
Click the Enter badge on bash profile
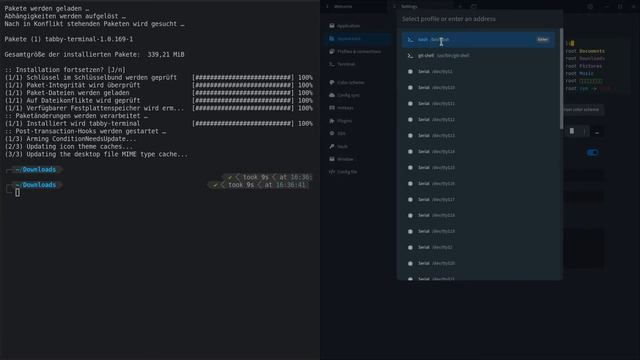[x=542, y=40]
